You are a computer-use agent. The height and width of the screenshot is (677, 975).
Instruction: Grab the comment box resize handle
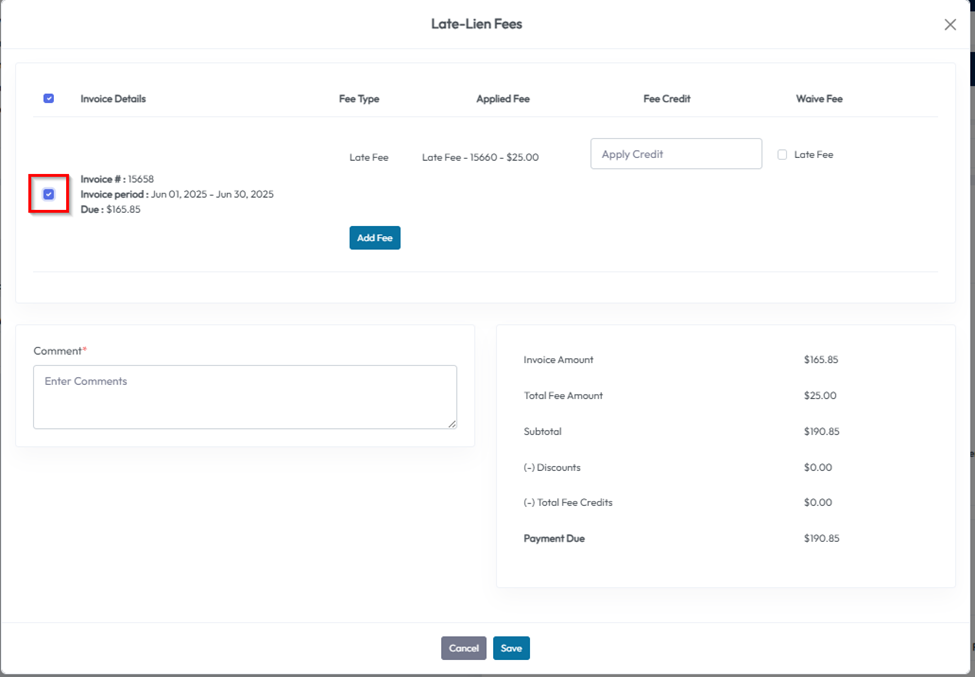pos(452,424)
